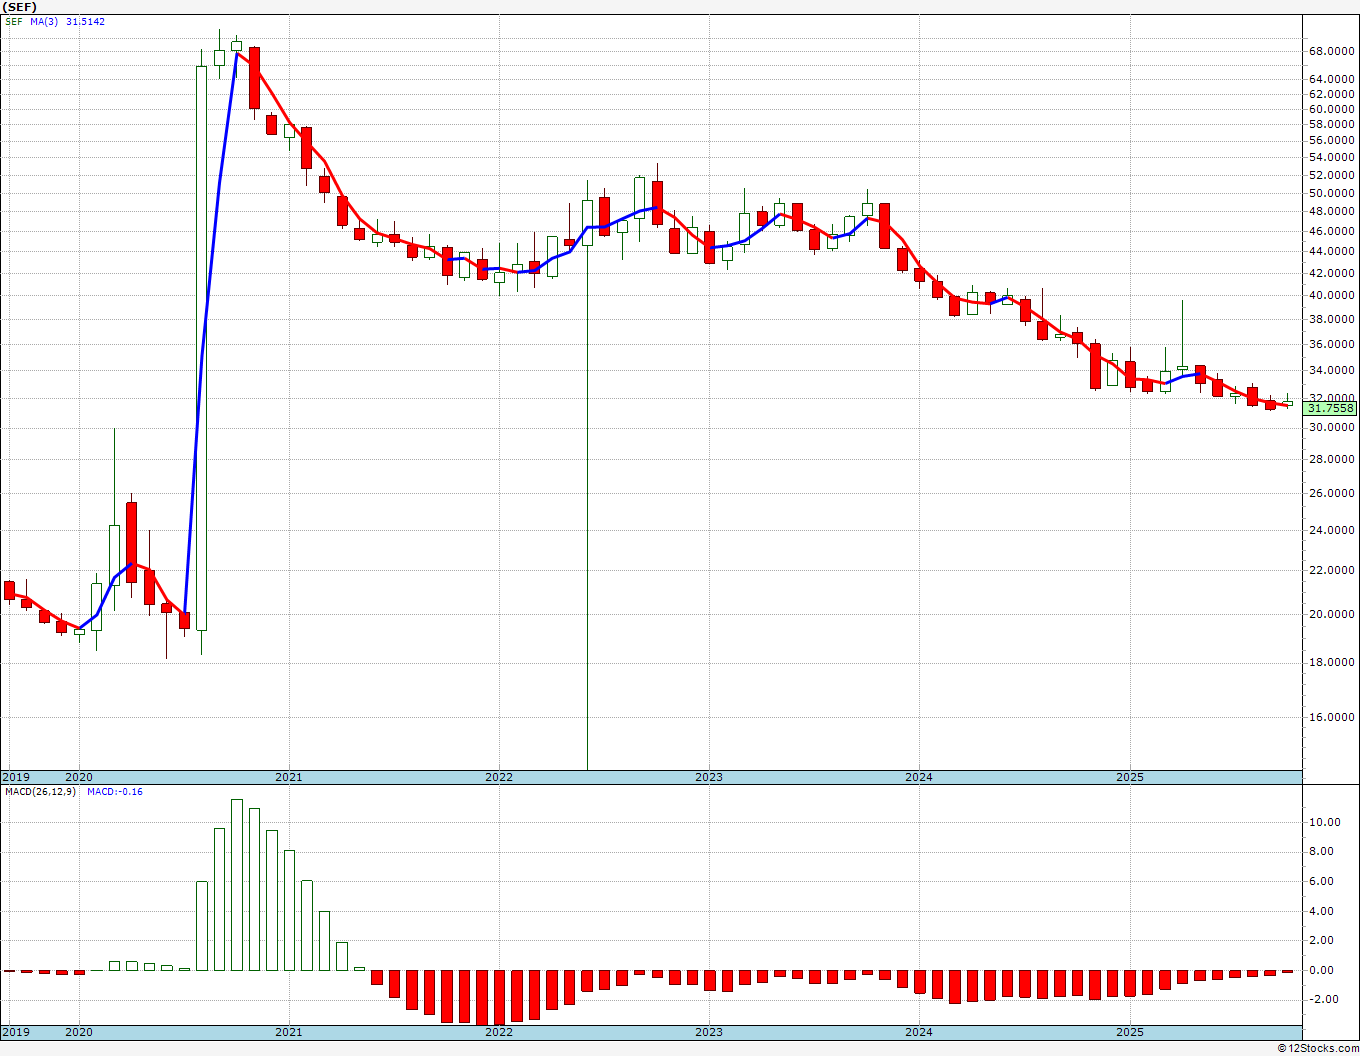
Task: Click the 20.0000 price axis label
Action: pos(1332,615)
